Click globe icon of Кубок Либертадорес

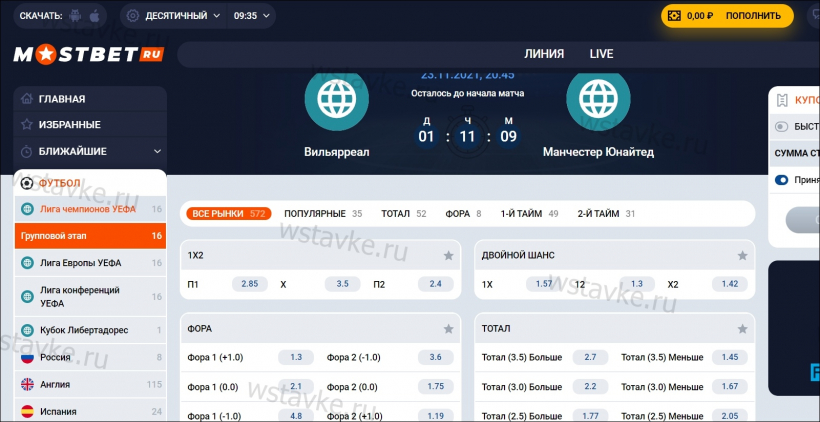pyautogui.click(x=27, y=330)
